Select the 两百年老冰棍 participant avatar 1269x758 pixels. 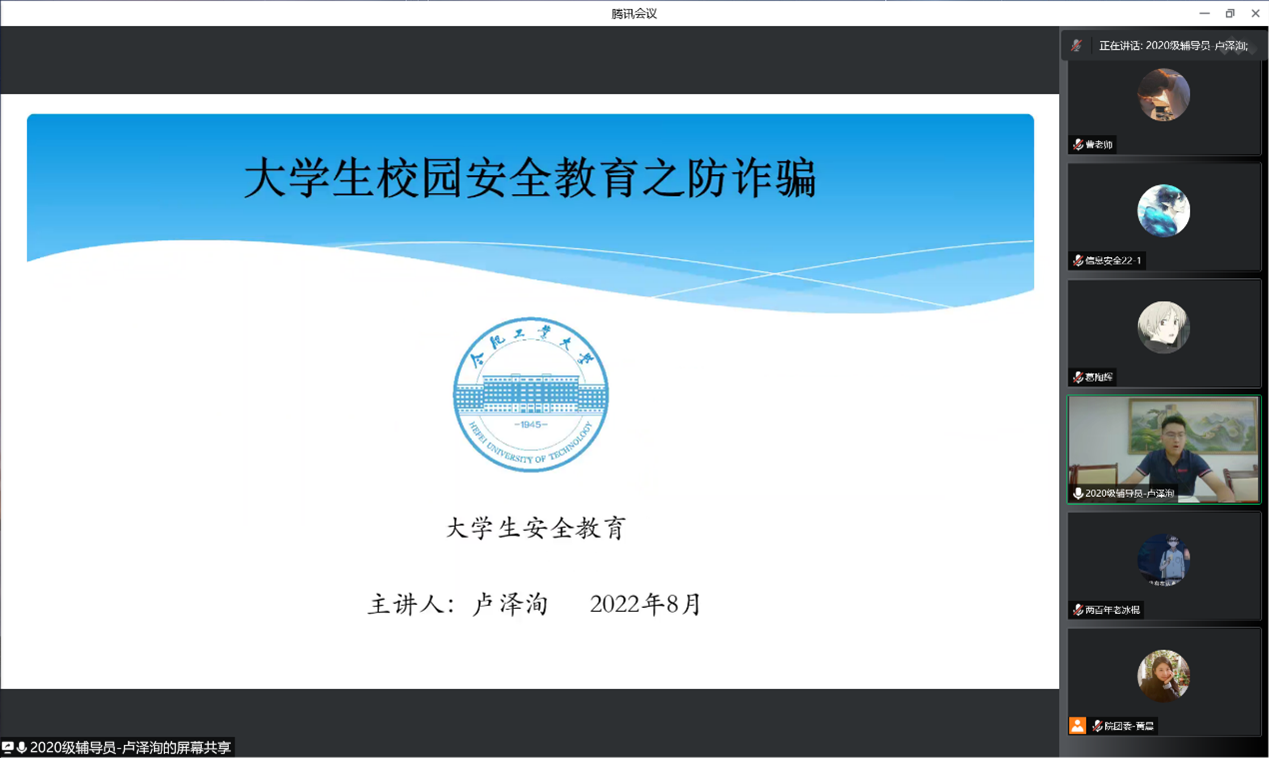pyautogui.click(x=1164, y=560)
